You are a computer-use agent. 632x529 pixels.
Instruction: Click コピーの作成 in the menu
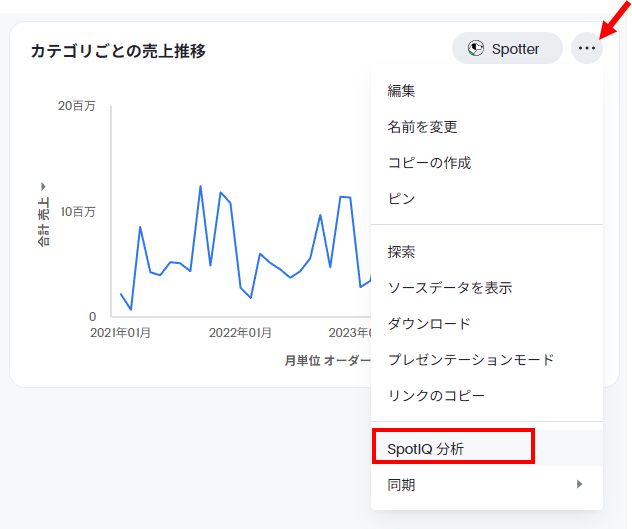pos(429,163)
